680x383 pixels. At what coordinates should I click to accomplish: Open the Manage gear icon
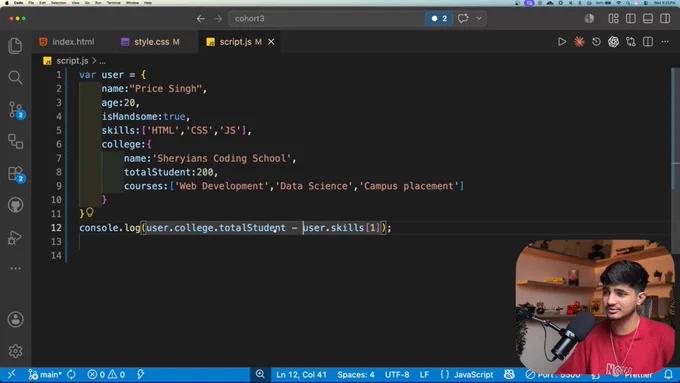coord(15,351)
